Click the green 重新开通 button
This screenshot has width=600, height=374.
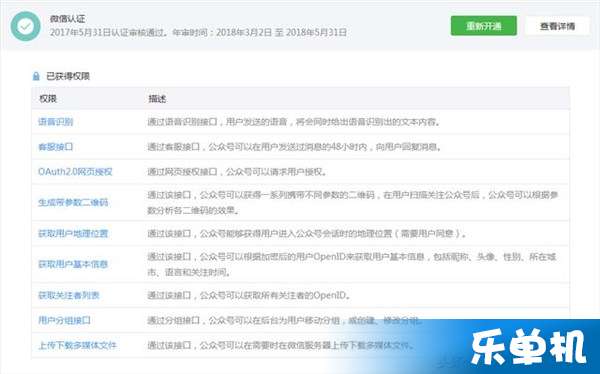pyautogui.click(x=484, y=26)
